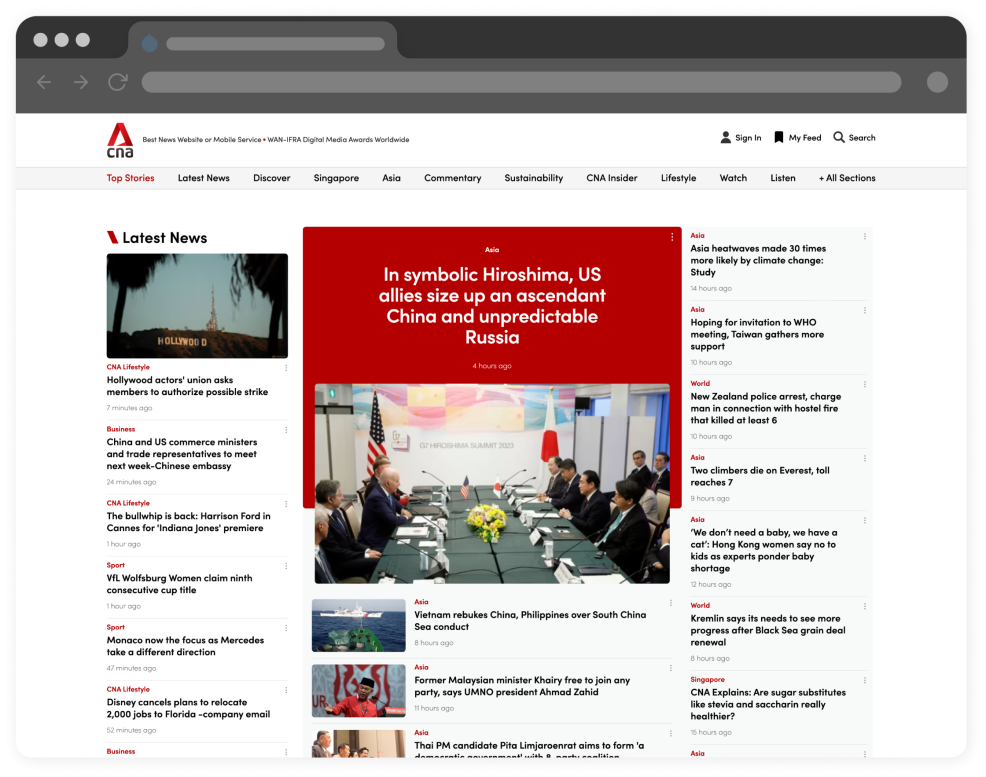Click the browser back arrow
This screenshot has height=777, width=986.
pos(44,82)
